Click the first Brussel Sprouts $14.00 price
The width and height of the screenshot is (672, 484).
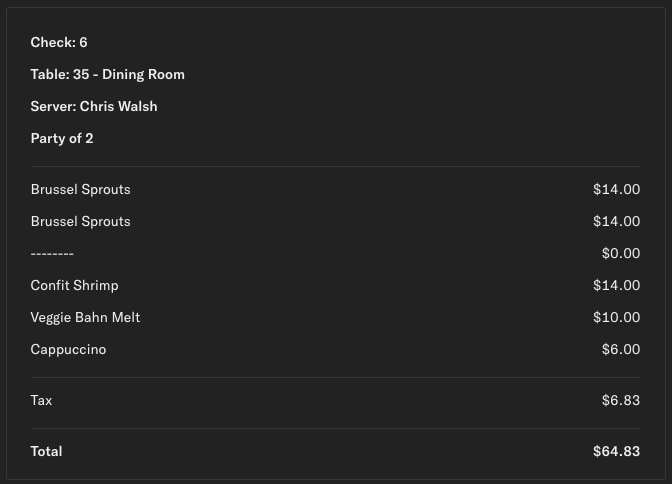(x=616, y=189)
